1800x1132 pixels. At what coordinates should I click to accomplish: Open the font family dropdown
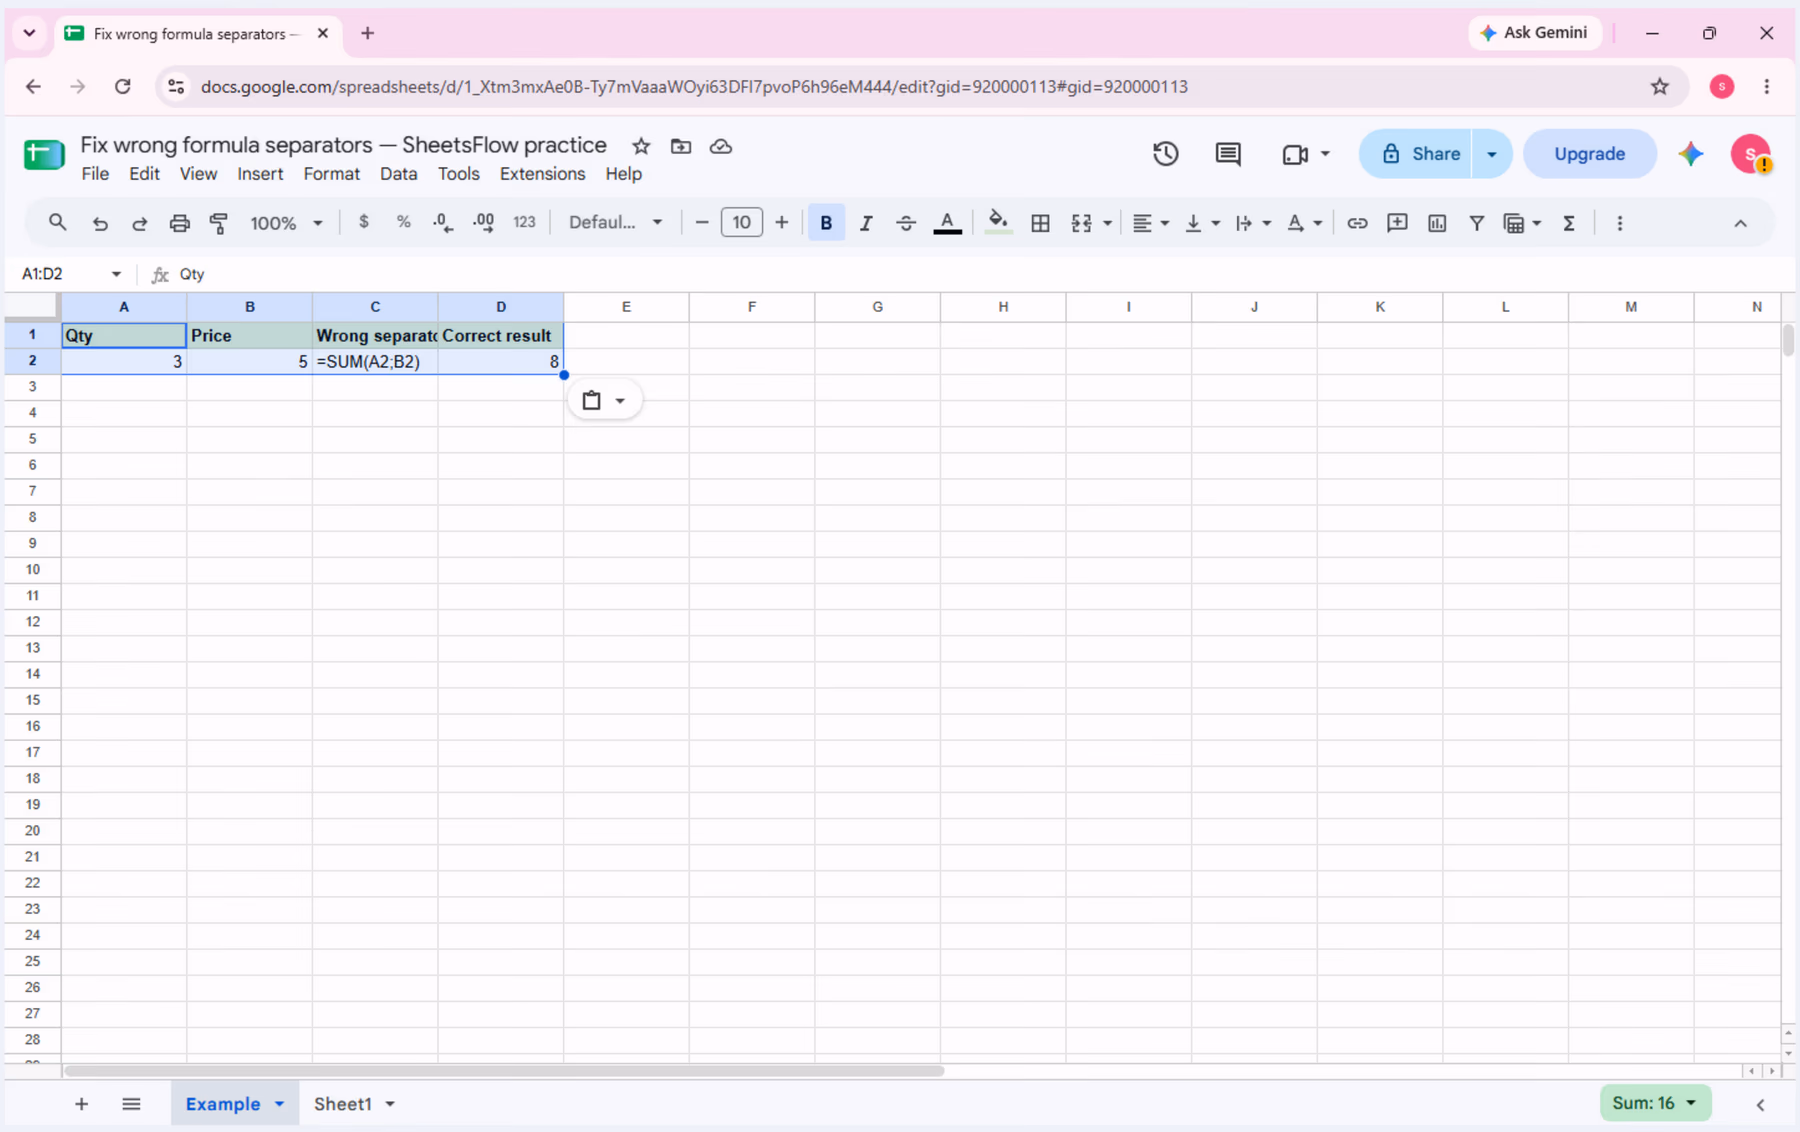(x=615, y=222)
